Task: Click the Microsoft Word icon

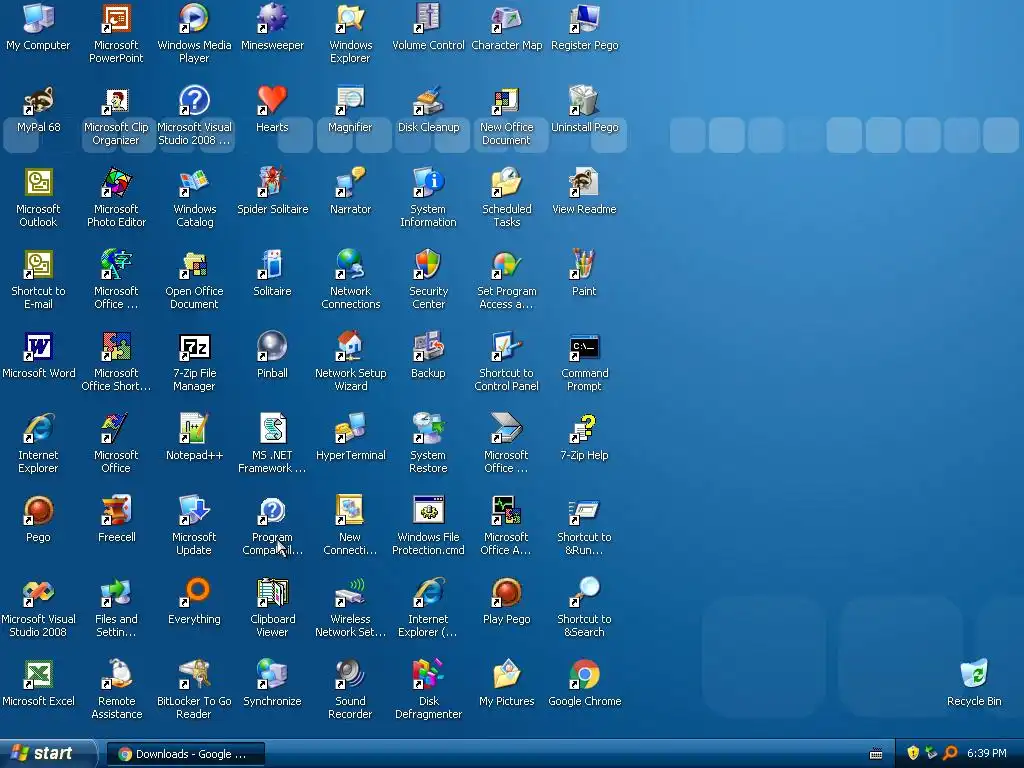Action: coord(39,346)
